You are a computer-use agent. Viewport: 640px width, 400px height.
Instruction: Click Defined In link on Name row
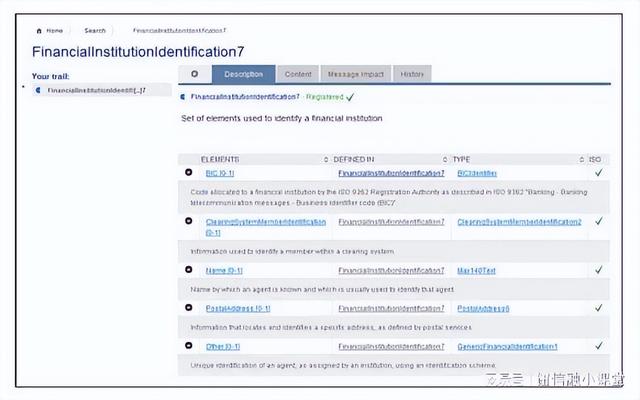tap(391, 270)
